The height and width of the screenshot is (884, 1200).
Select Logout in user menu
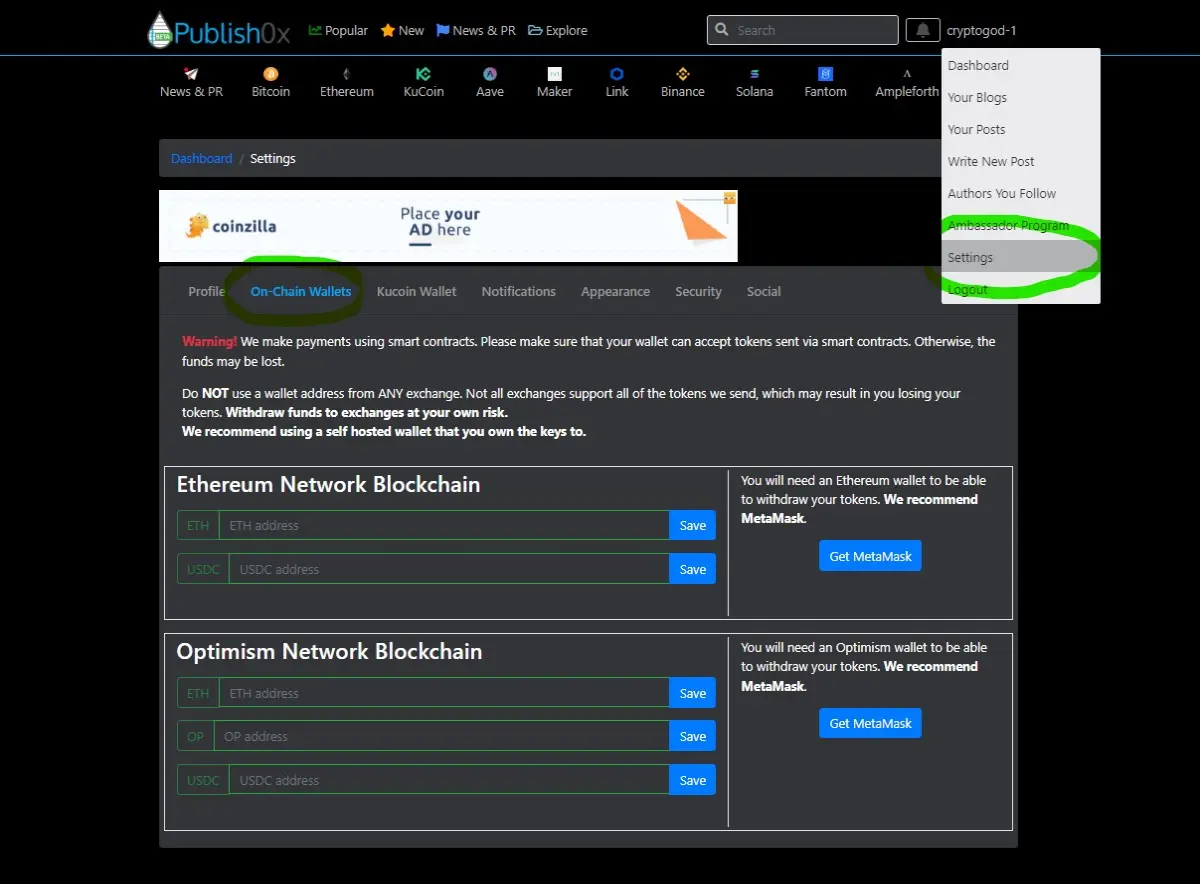(x=1020, y=289)
